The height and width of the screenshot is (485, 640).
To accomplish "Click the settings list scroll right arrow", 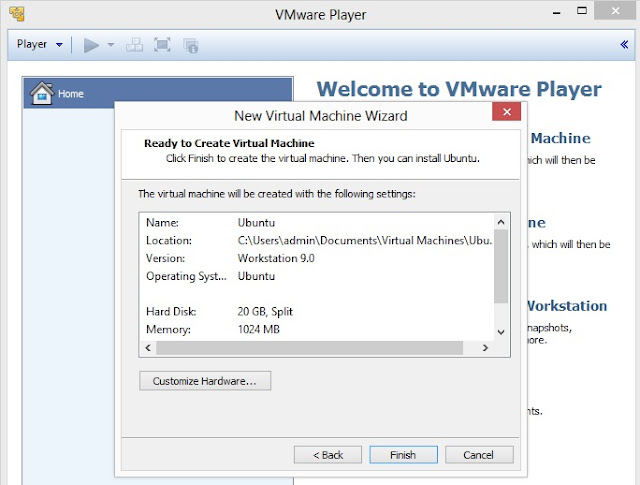I will [x=485, y=348].
